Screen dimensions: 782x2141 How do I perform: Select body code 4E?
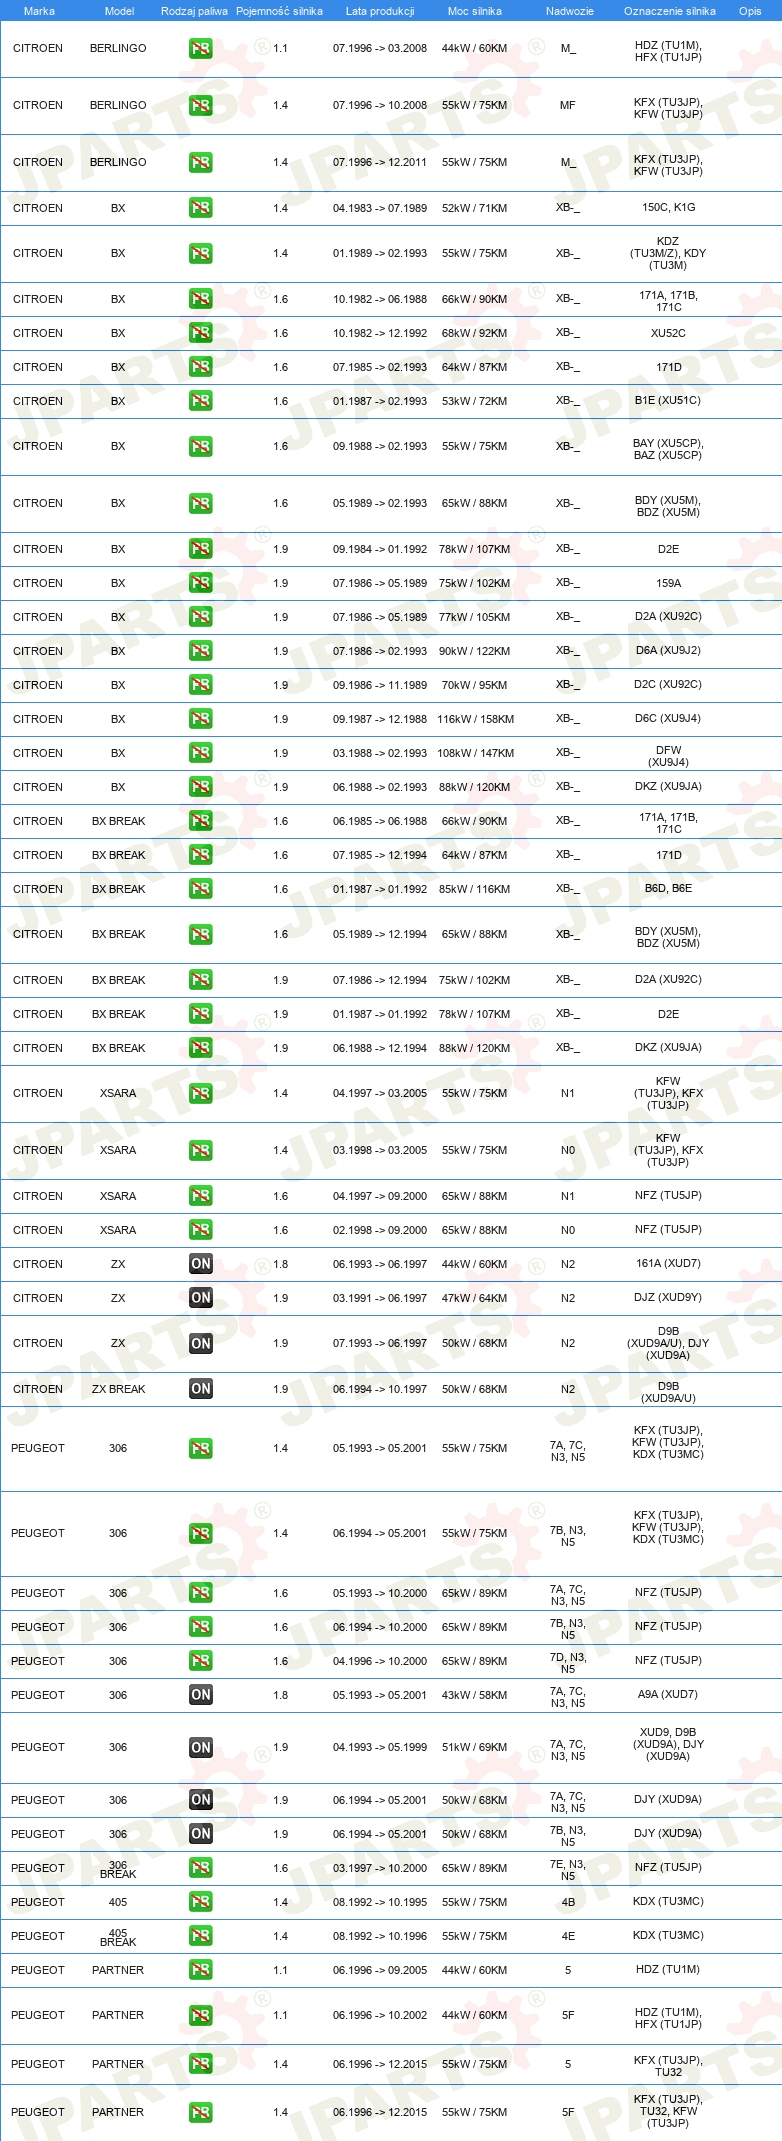pyautogui.click(x=568, y=1936)
